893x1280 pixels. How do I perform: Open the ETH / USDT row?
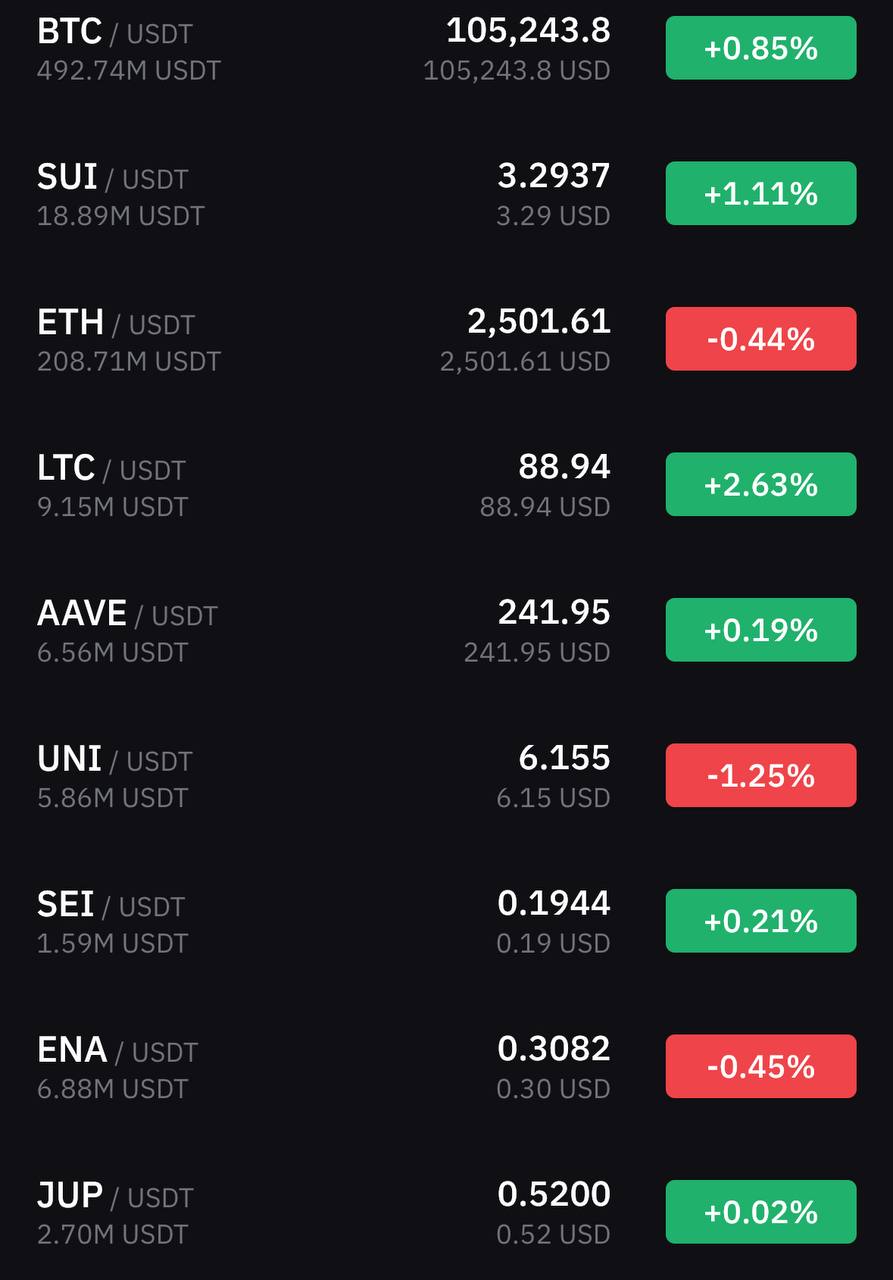[x=446, y=339]
